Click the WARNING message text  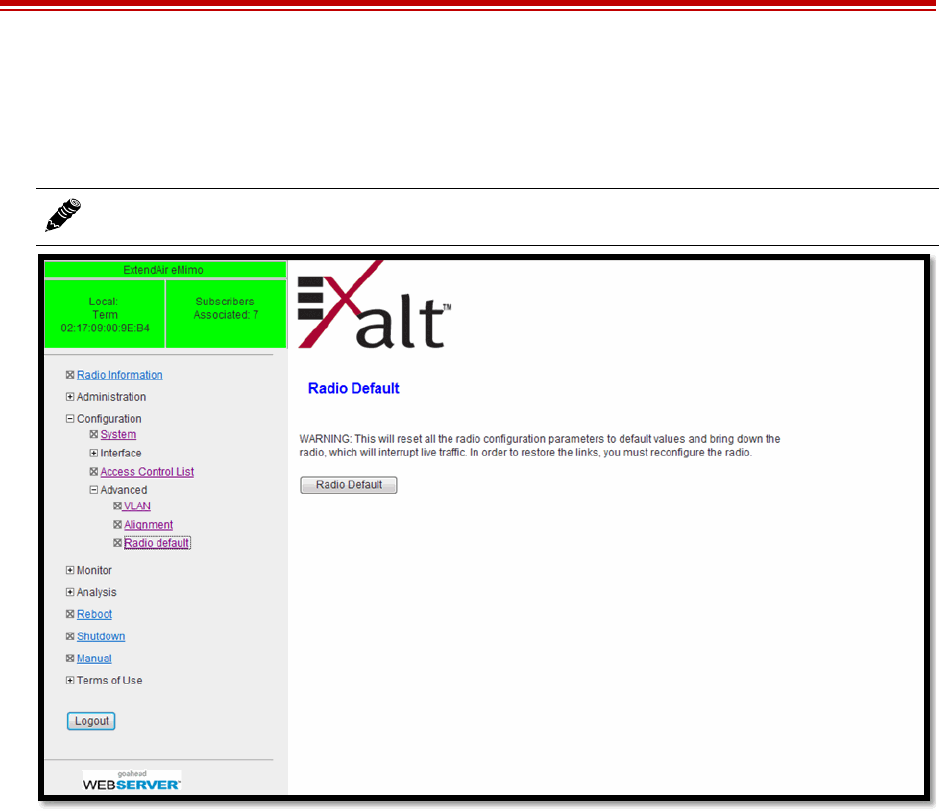click(x=540, y=446)
